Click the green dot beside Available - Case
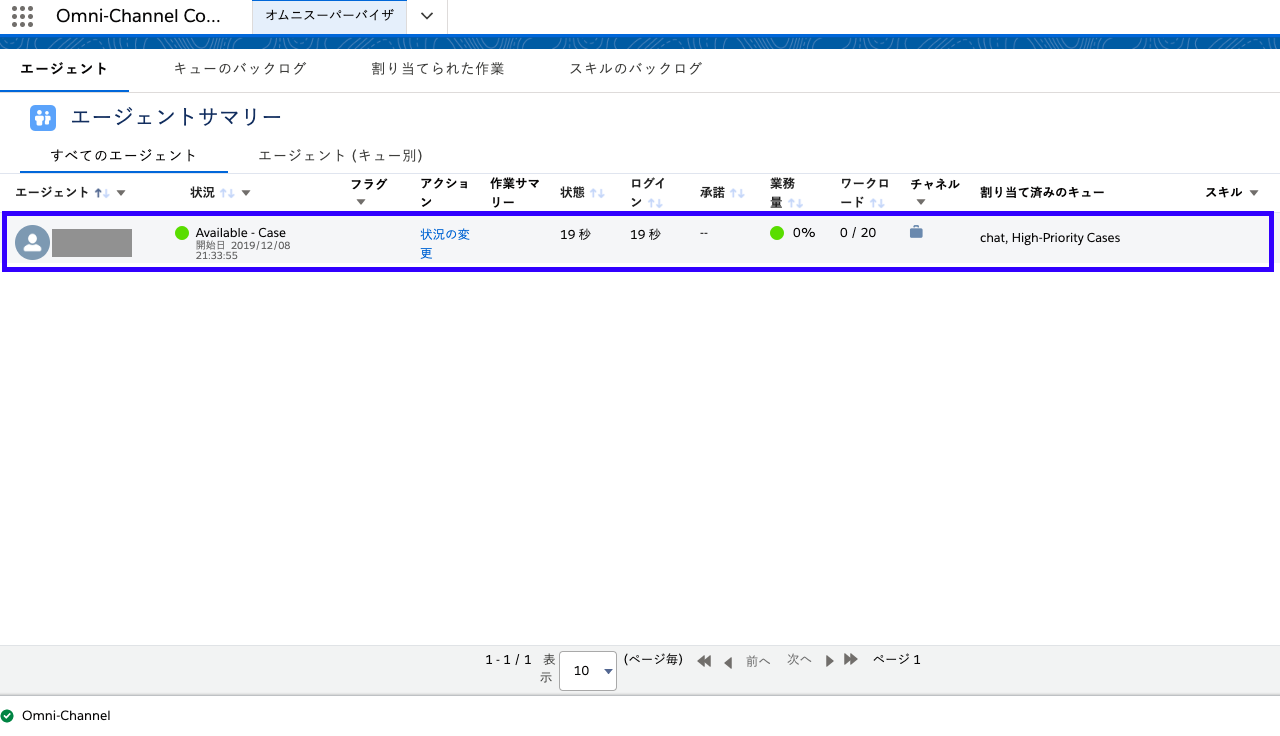The height and width of the screenshot is (736, 1280). coord(181,232)
